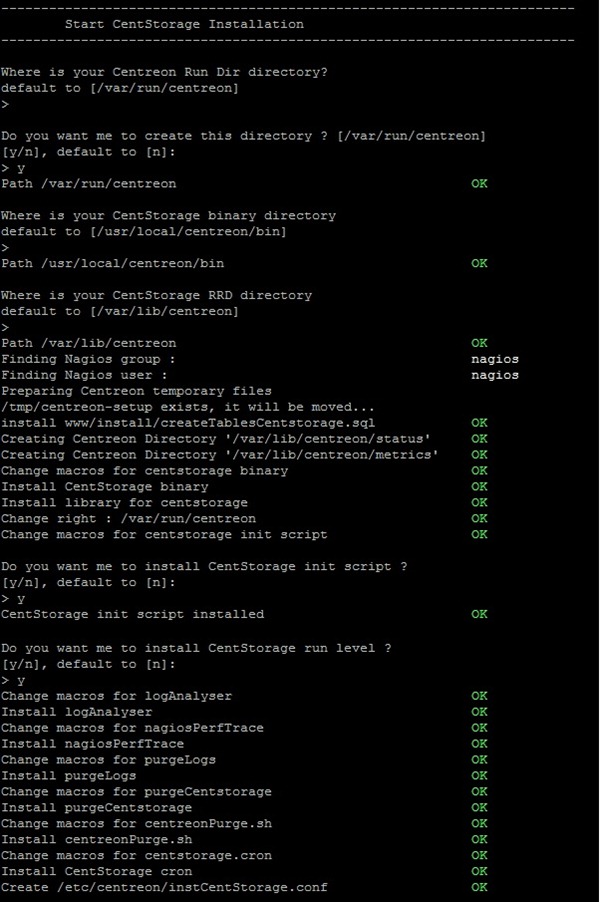Click the 'Install CentStorage binary' line
The image size is (600, 902).
pyautogui.click(x=105, y=487)
